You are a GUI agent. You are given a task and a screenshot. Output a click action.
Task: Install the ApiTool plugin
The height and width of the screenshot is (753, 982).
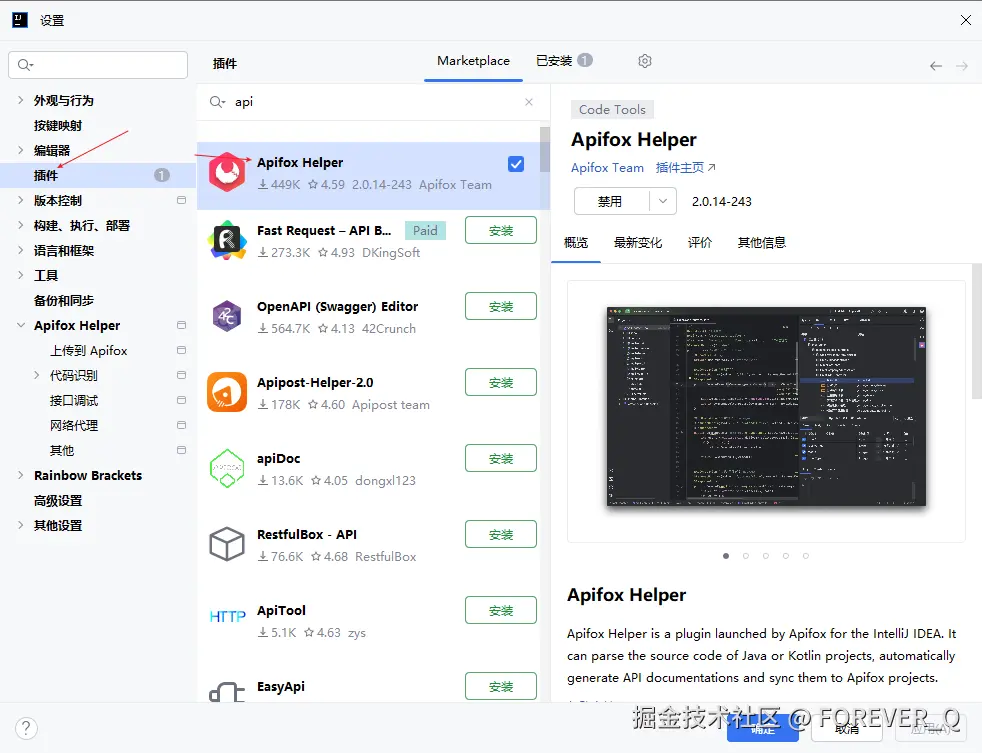(501, 610)
